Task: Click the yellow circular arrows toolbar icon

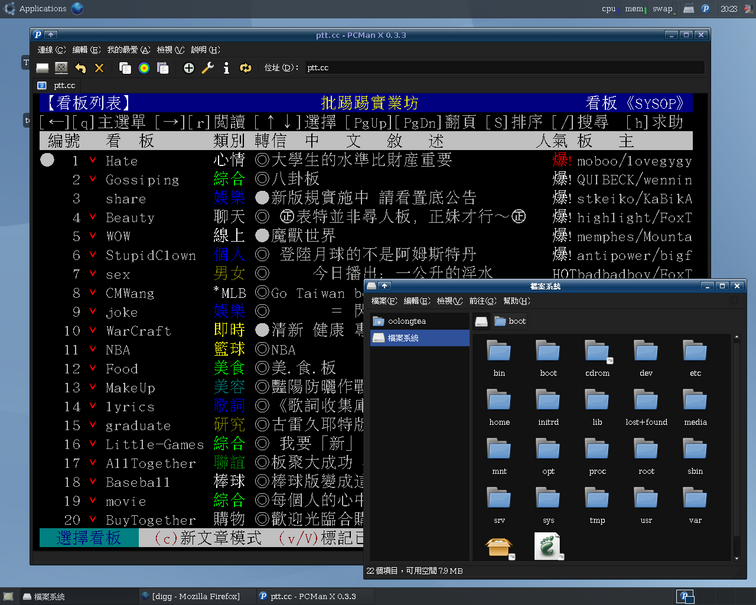Action: click(x=245, y=68)
